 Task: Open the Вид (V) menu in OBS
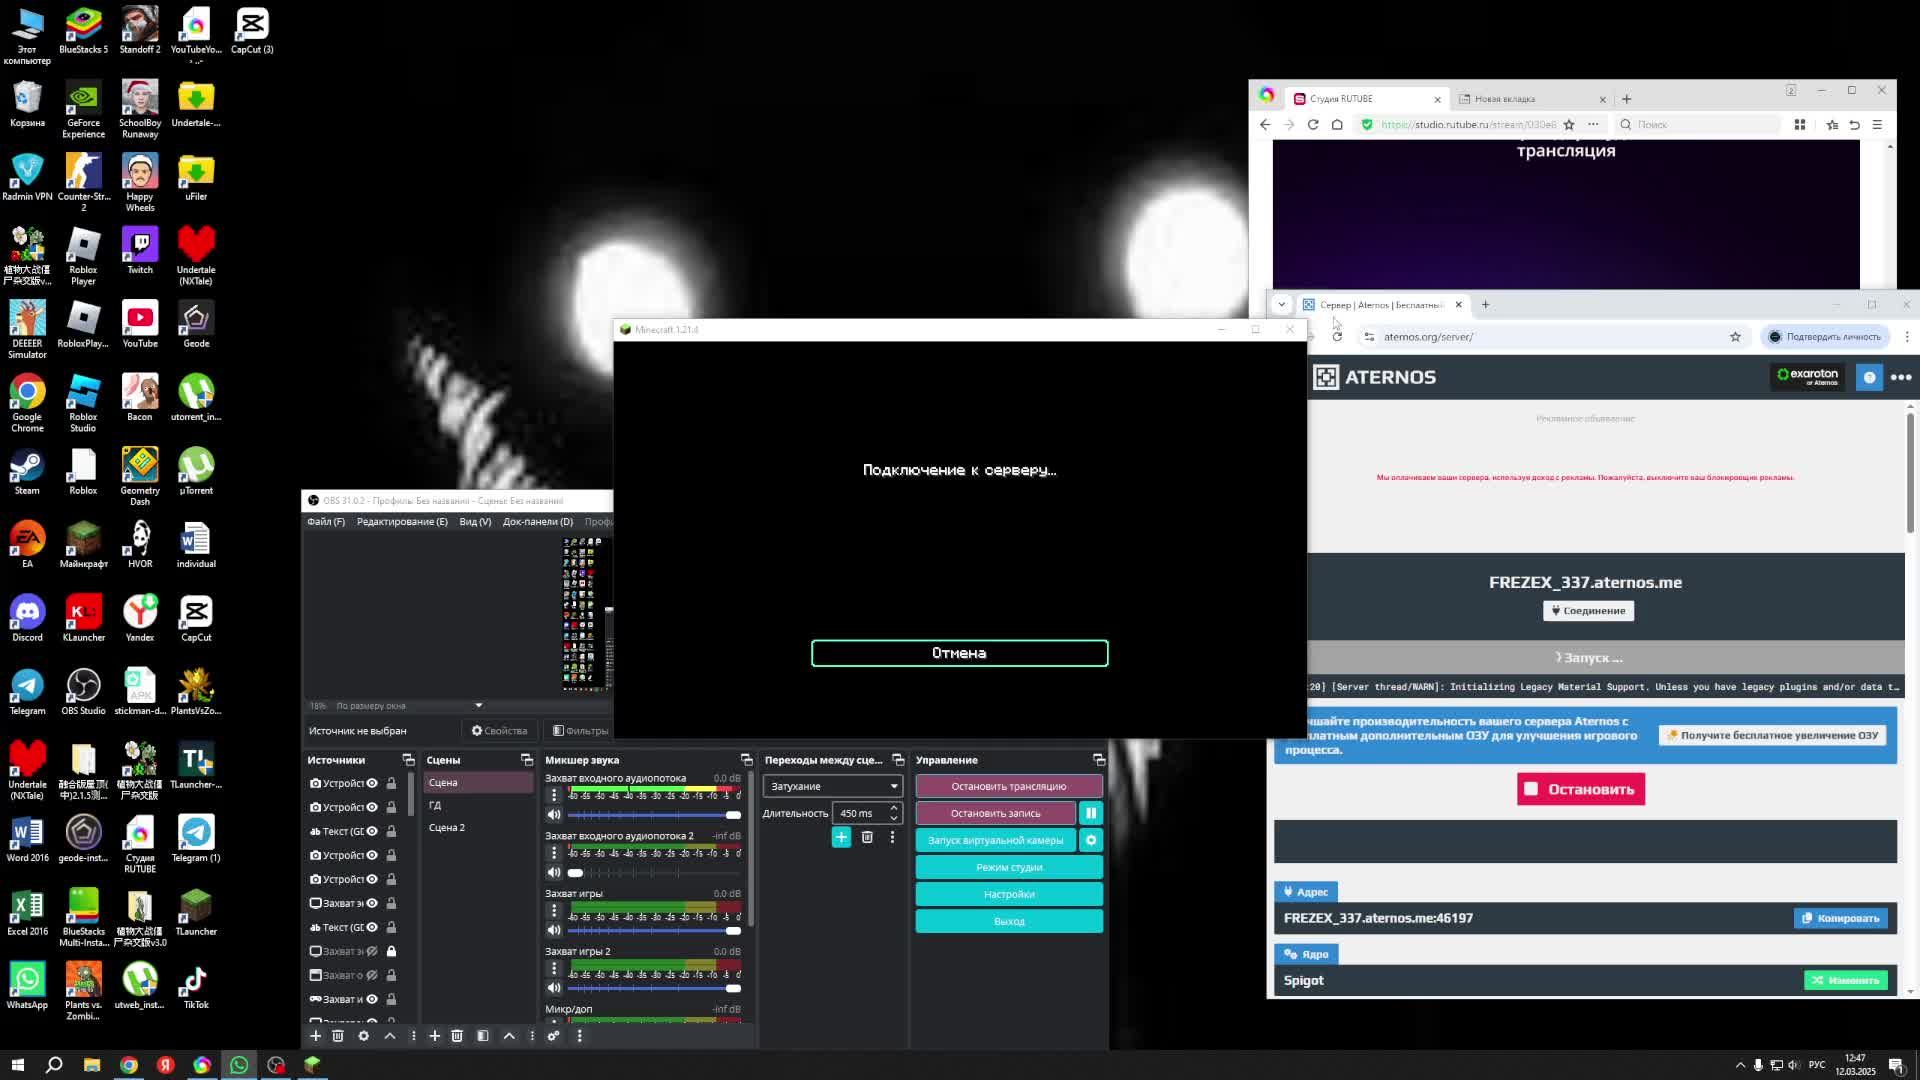point(475,522)
